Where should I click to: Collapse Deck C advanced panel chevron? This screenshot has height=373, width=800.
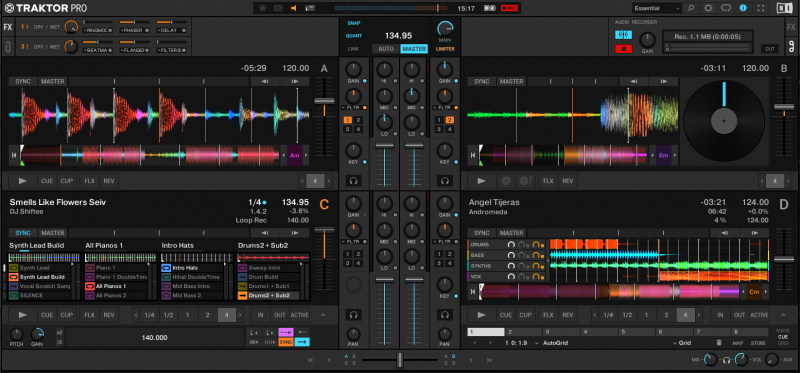click(x=323, y=315)
